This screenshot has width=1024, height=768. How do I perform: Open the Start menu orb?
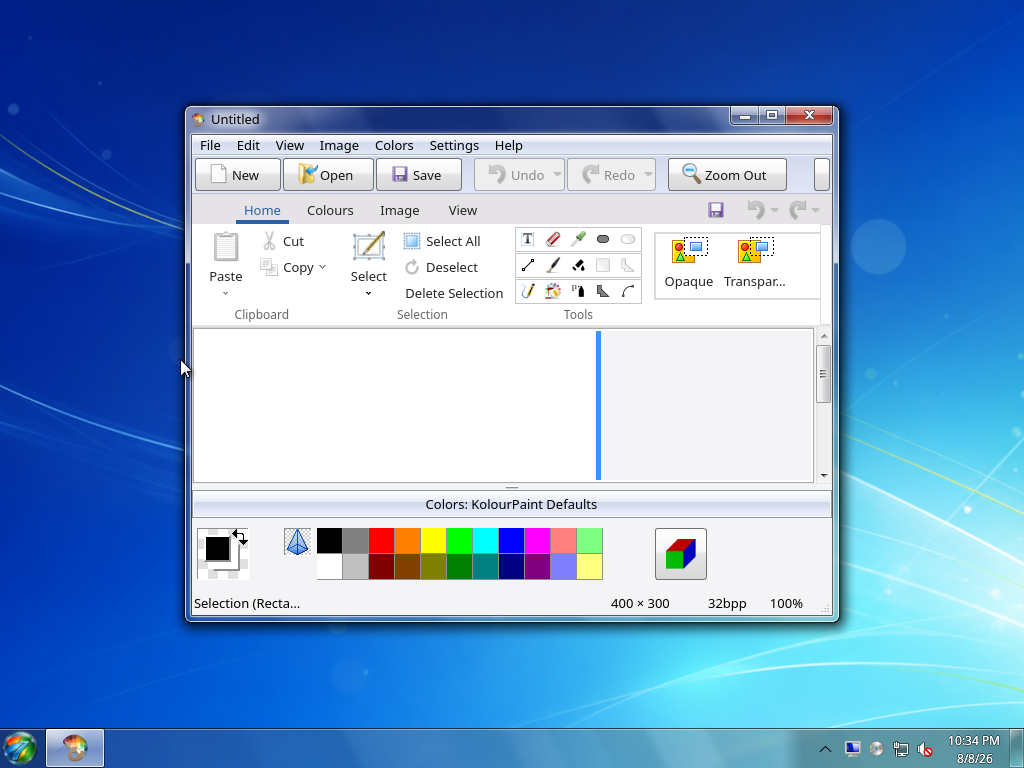(x=20, y=748)
